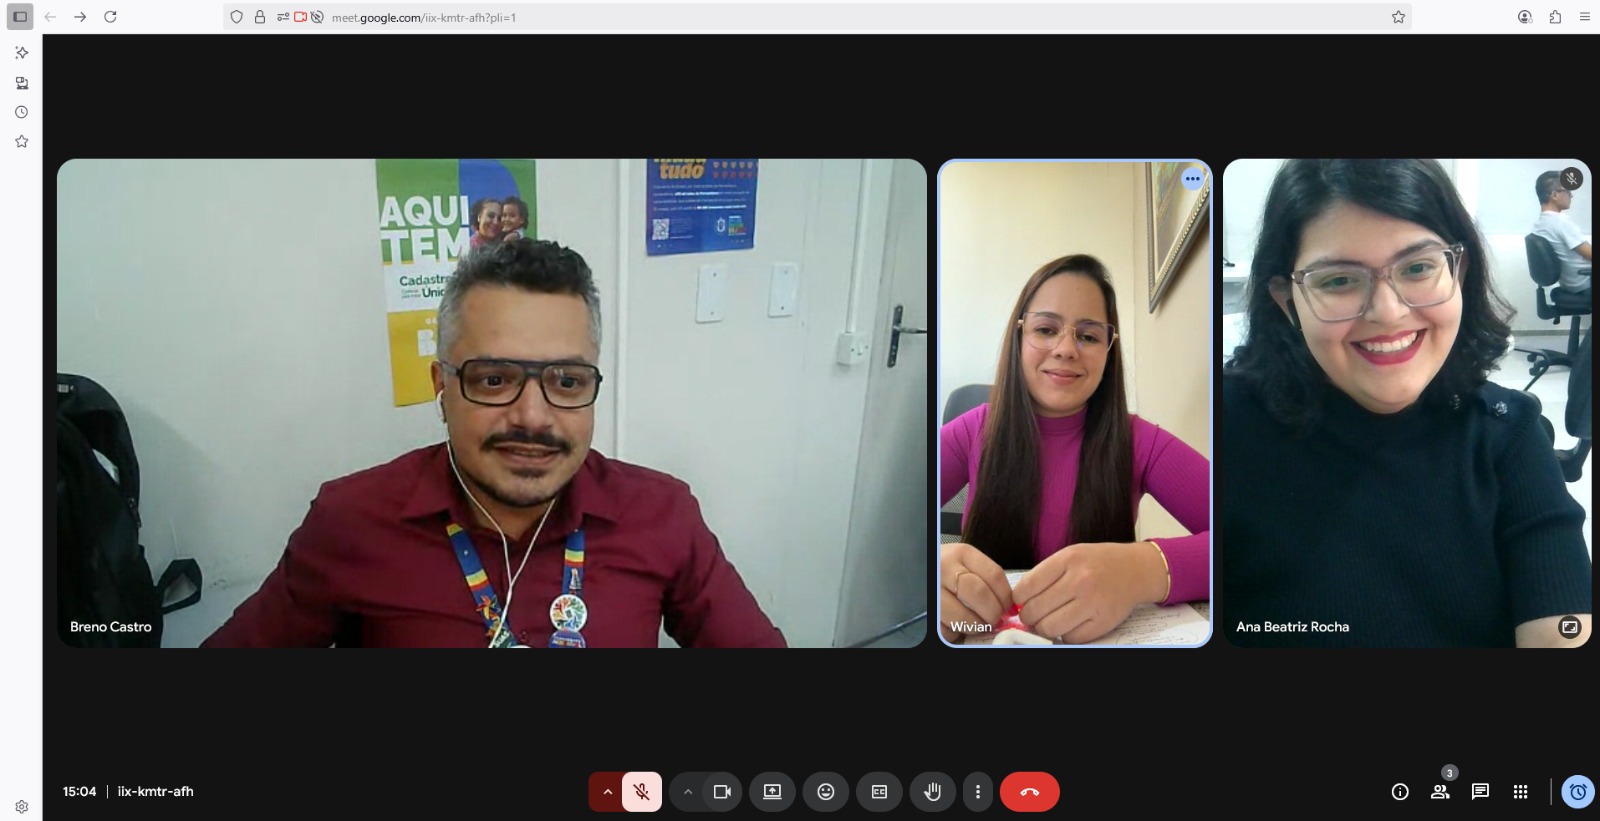The width and height of the screenshot is (1600, 821).
Task: Send an emoji reaction
Action: (x=826, y=792)
